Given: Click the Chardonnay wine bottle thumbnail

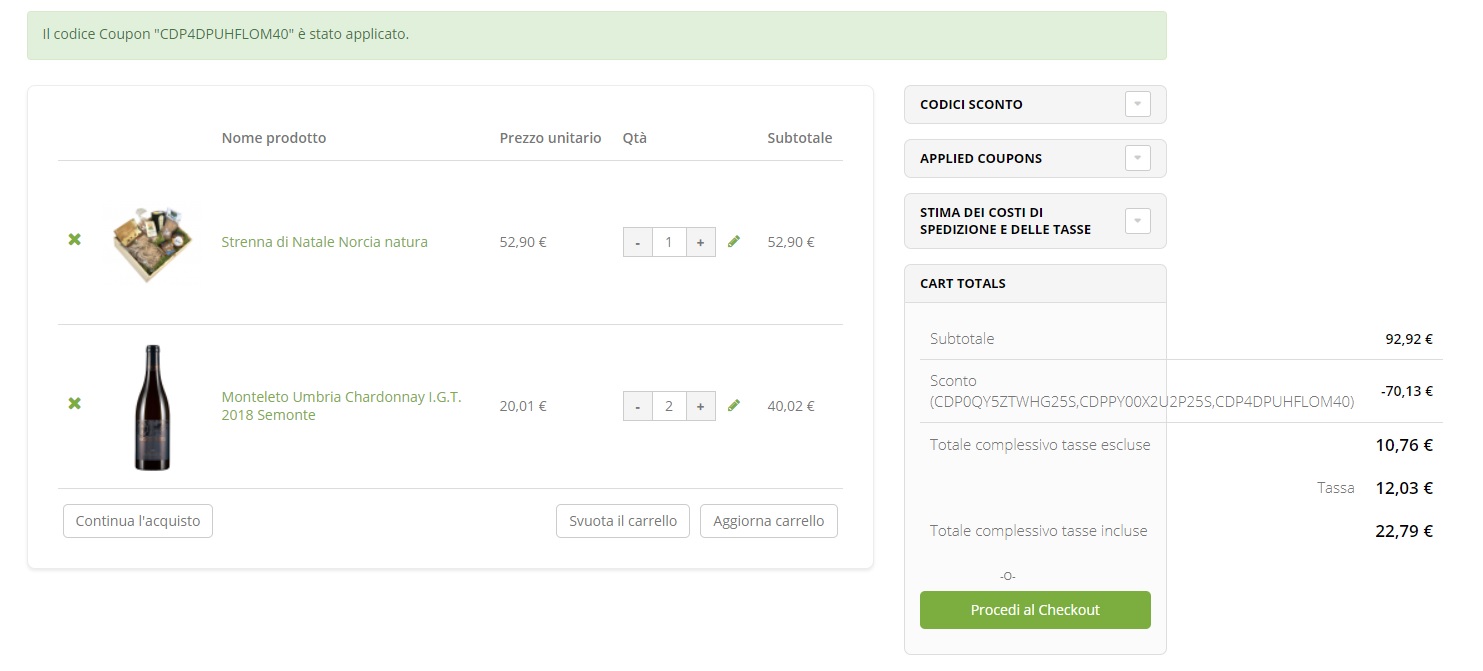Looking at the screenshot, I should (x=152, y=405).
